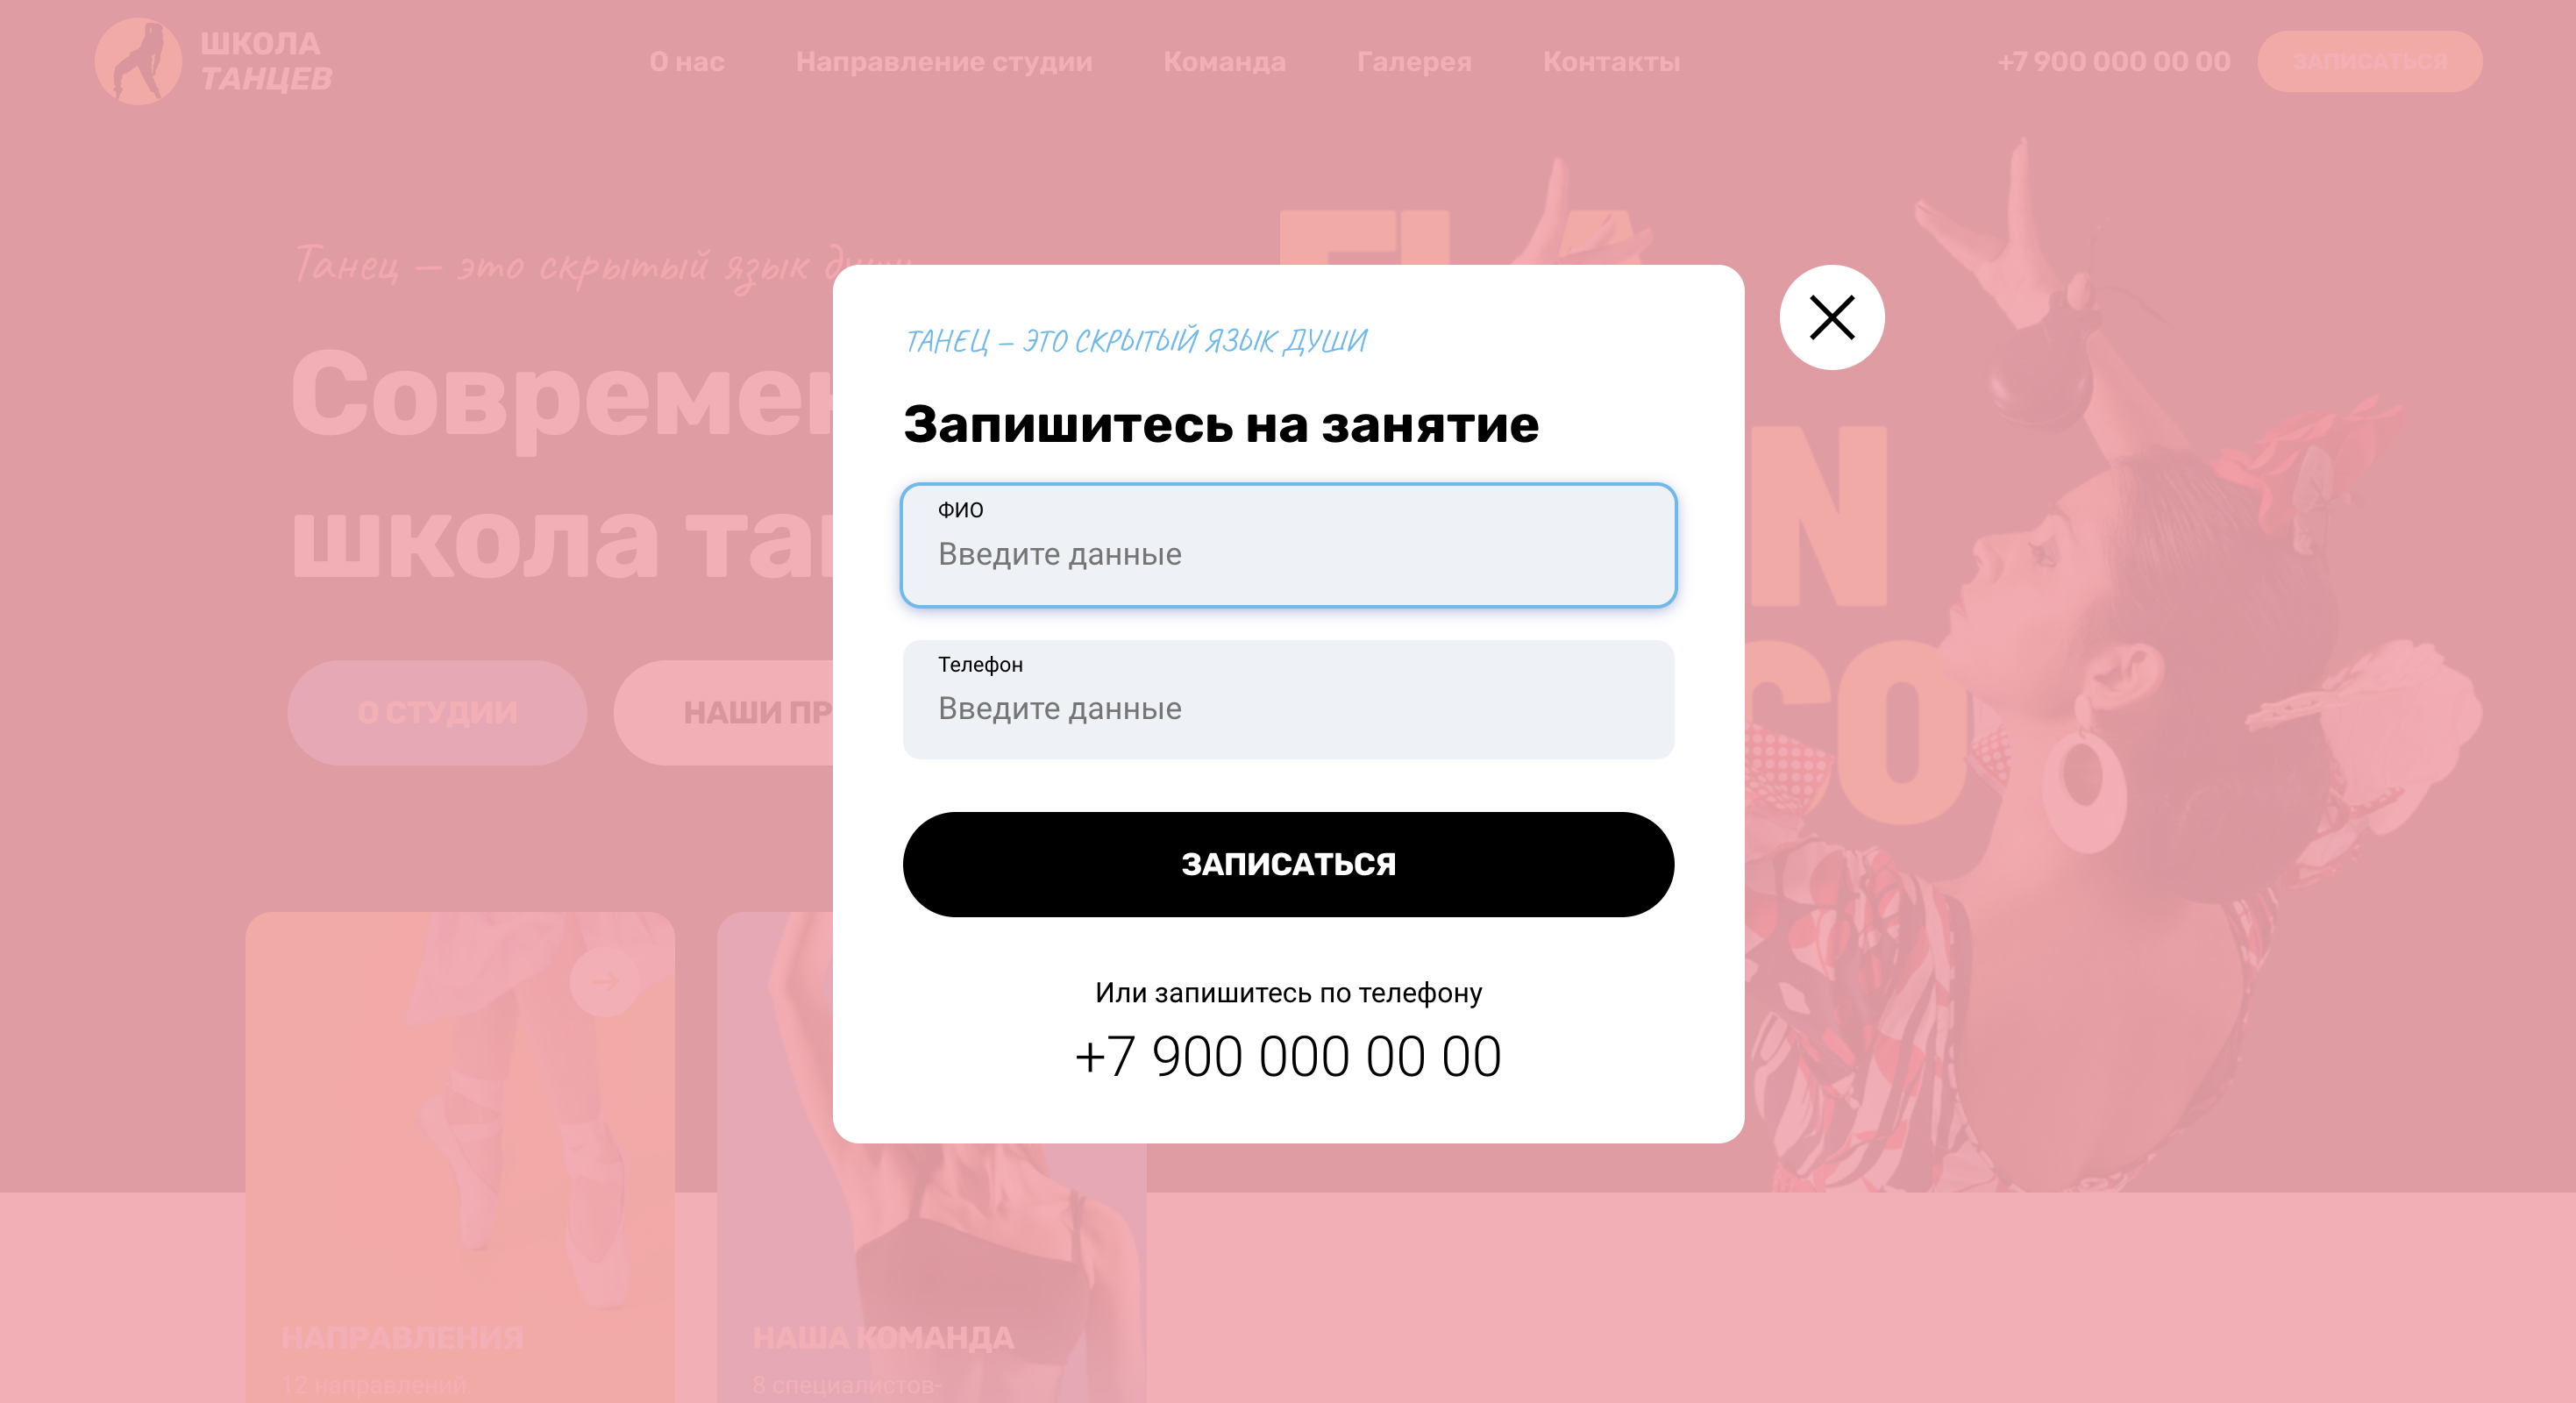Click the НАШИ ПР... hero button

[724, 712]
